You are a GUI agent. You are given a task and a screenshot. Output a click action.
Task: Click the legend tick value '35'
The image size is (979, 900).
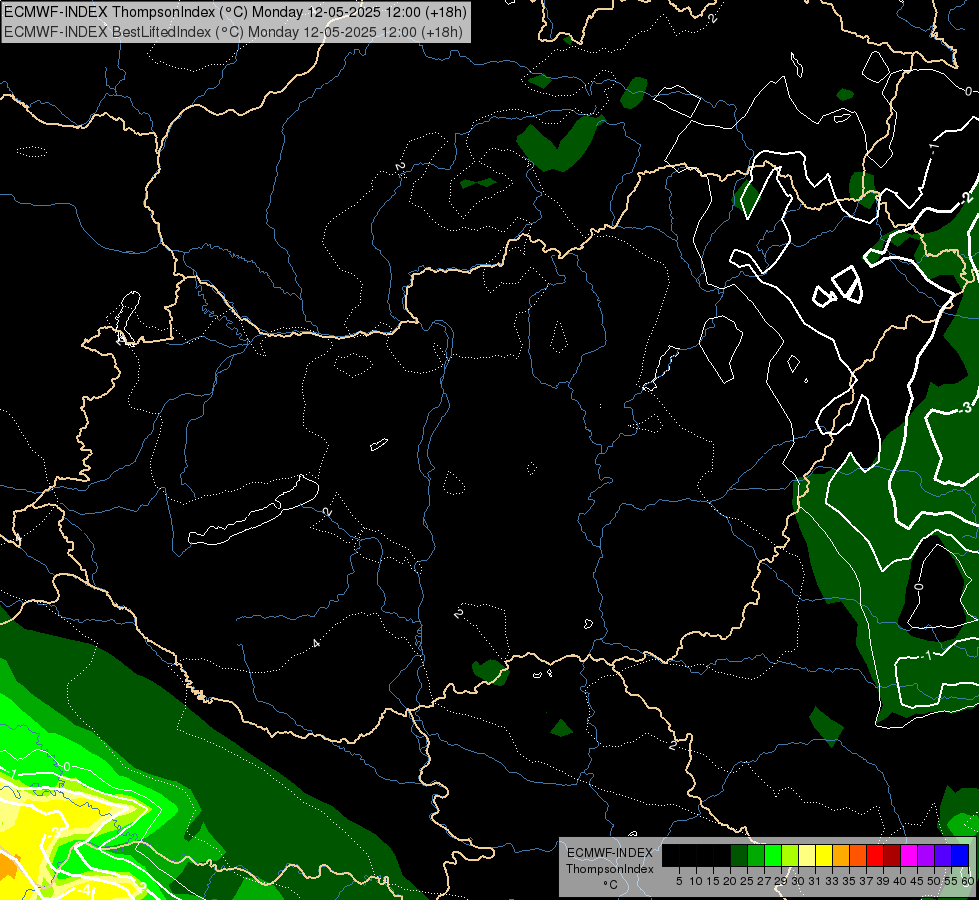849,881
